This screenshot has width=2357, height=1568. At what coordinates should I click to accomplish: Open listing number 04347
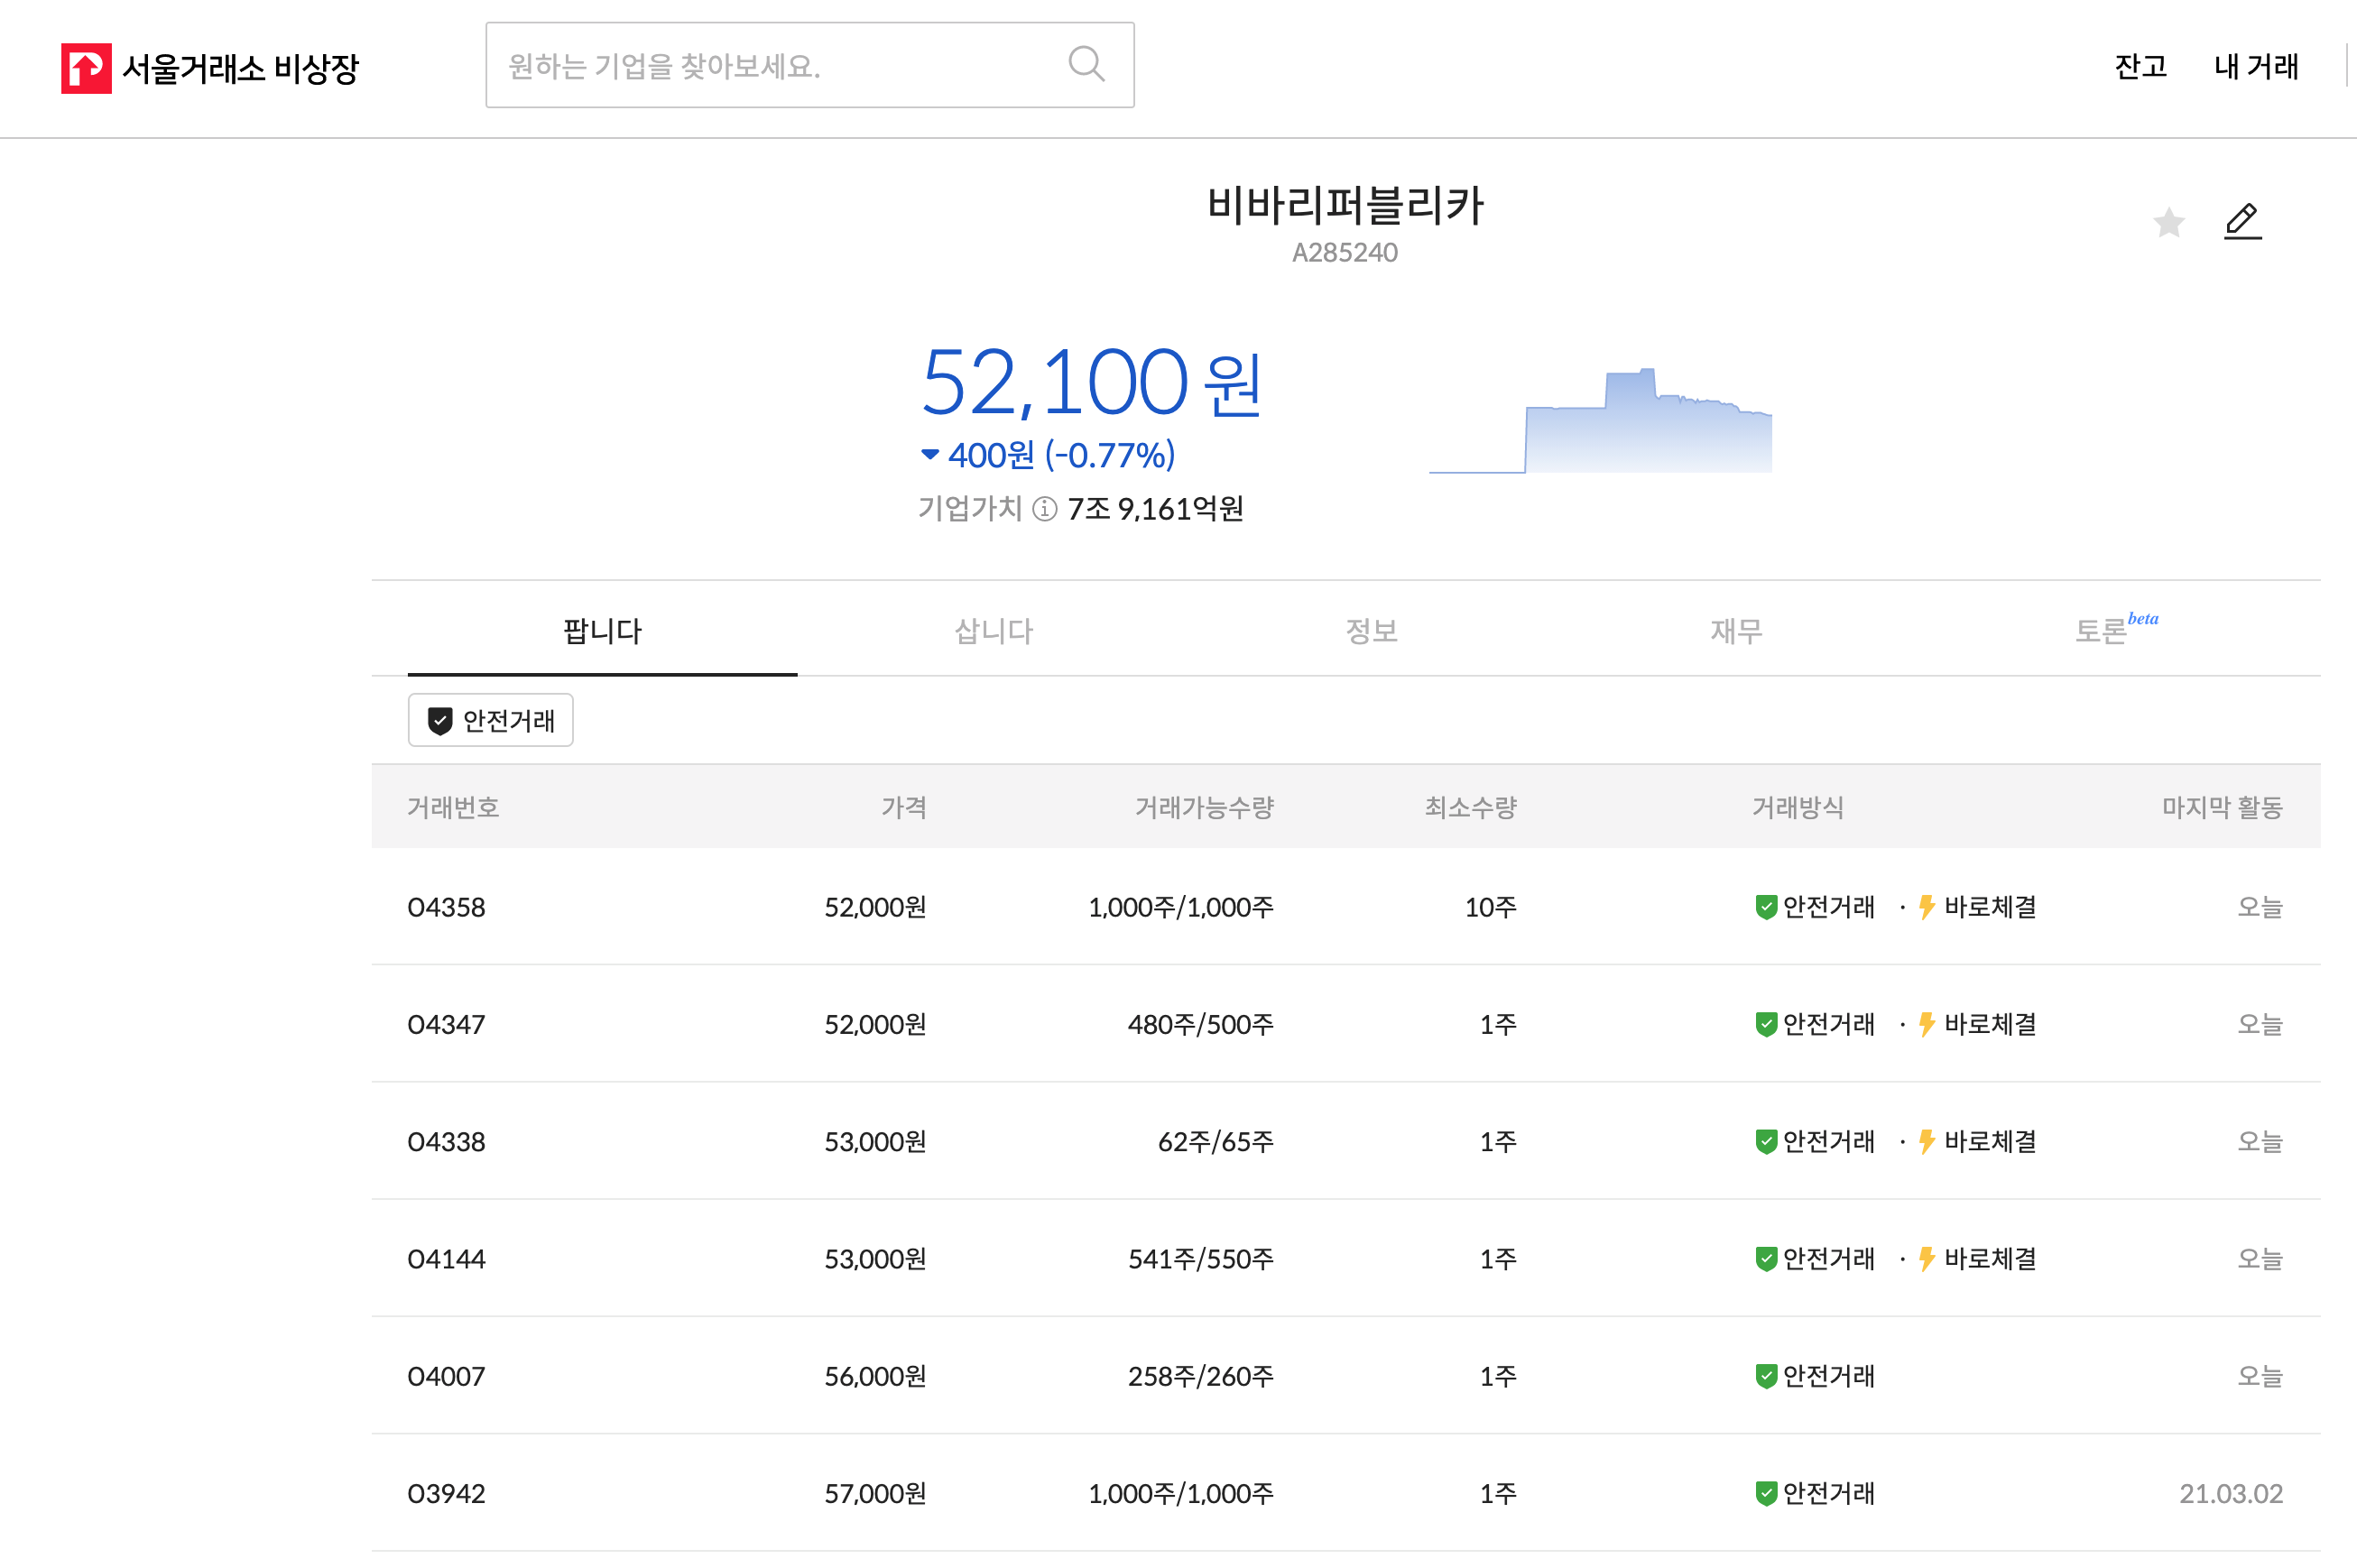(x=446, y=1024)
